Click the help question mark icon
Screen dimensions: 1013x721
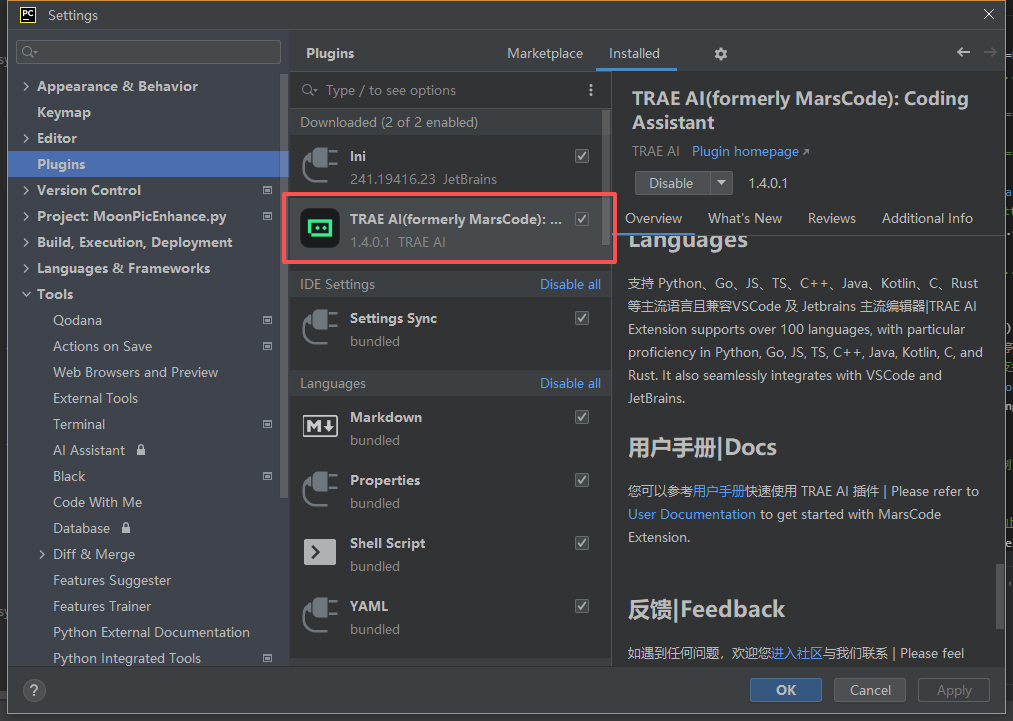[34, 691]
